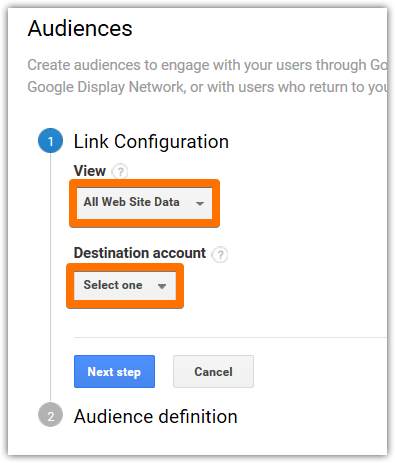Open the All Web Site Data view dropdown
This screenshot has width=395, height=463.
click(x=144, y=203)
